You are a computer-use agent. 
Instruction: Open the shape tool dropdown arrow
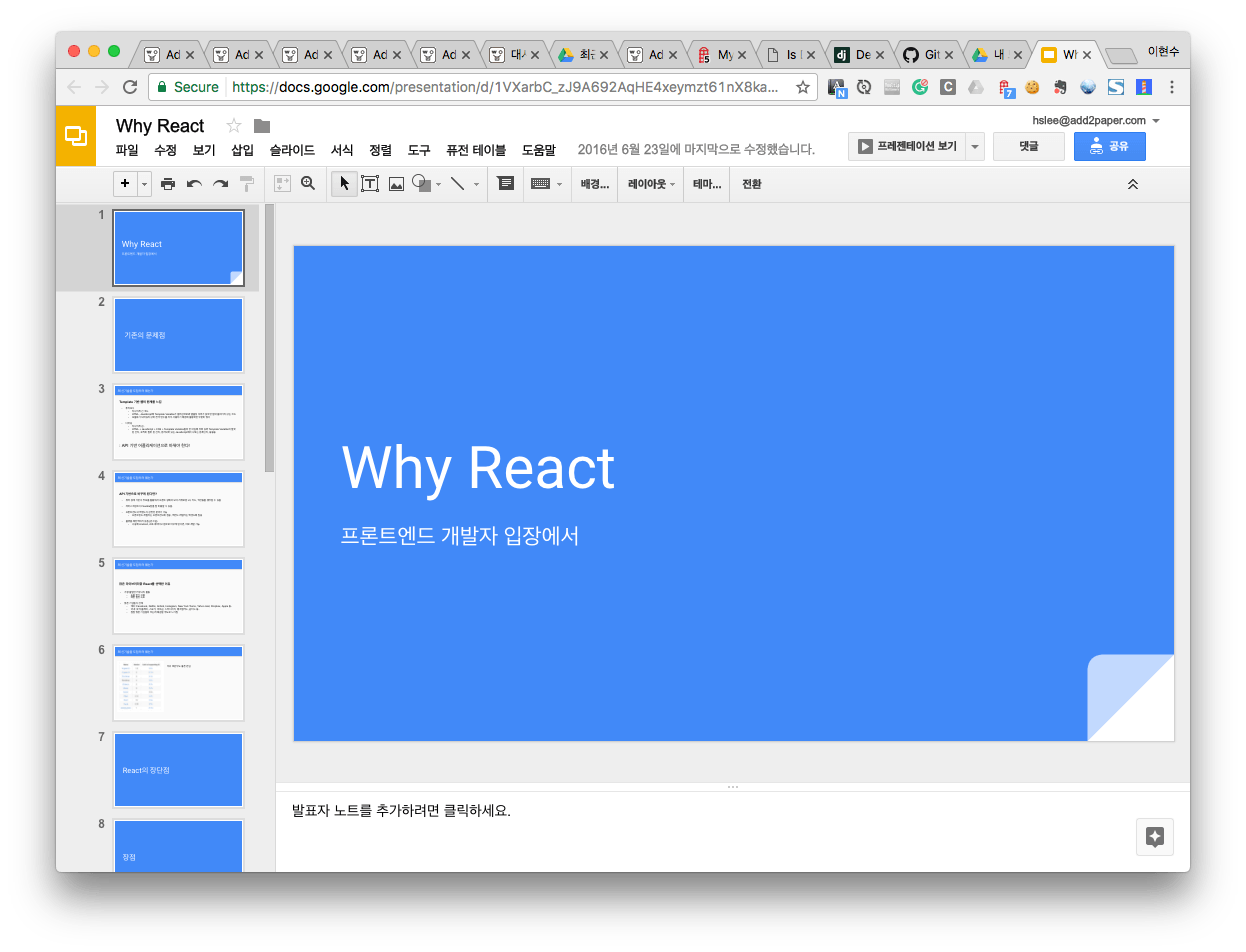pos(439,183)
